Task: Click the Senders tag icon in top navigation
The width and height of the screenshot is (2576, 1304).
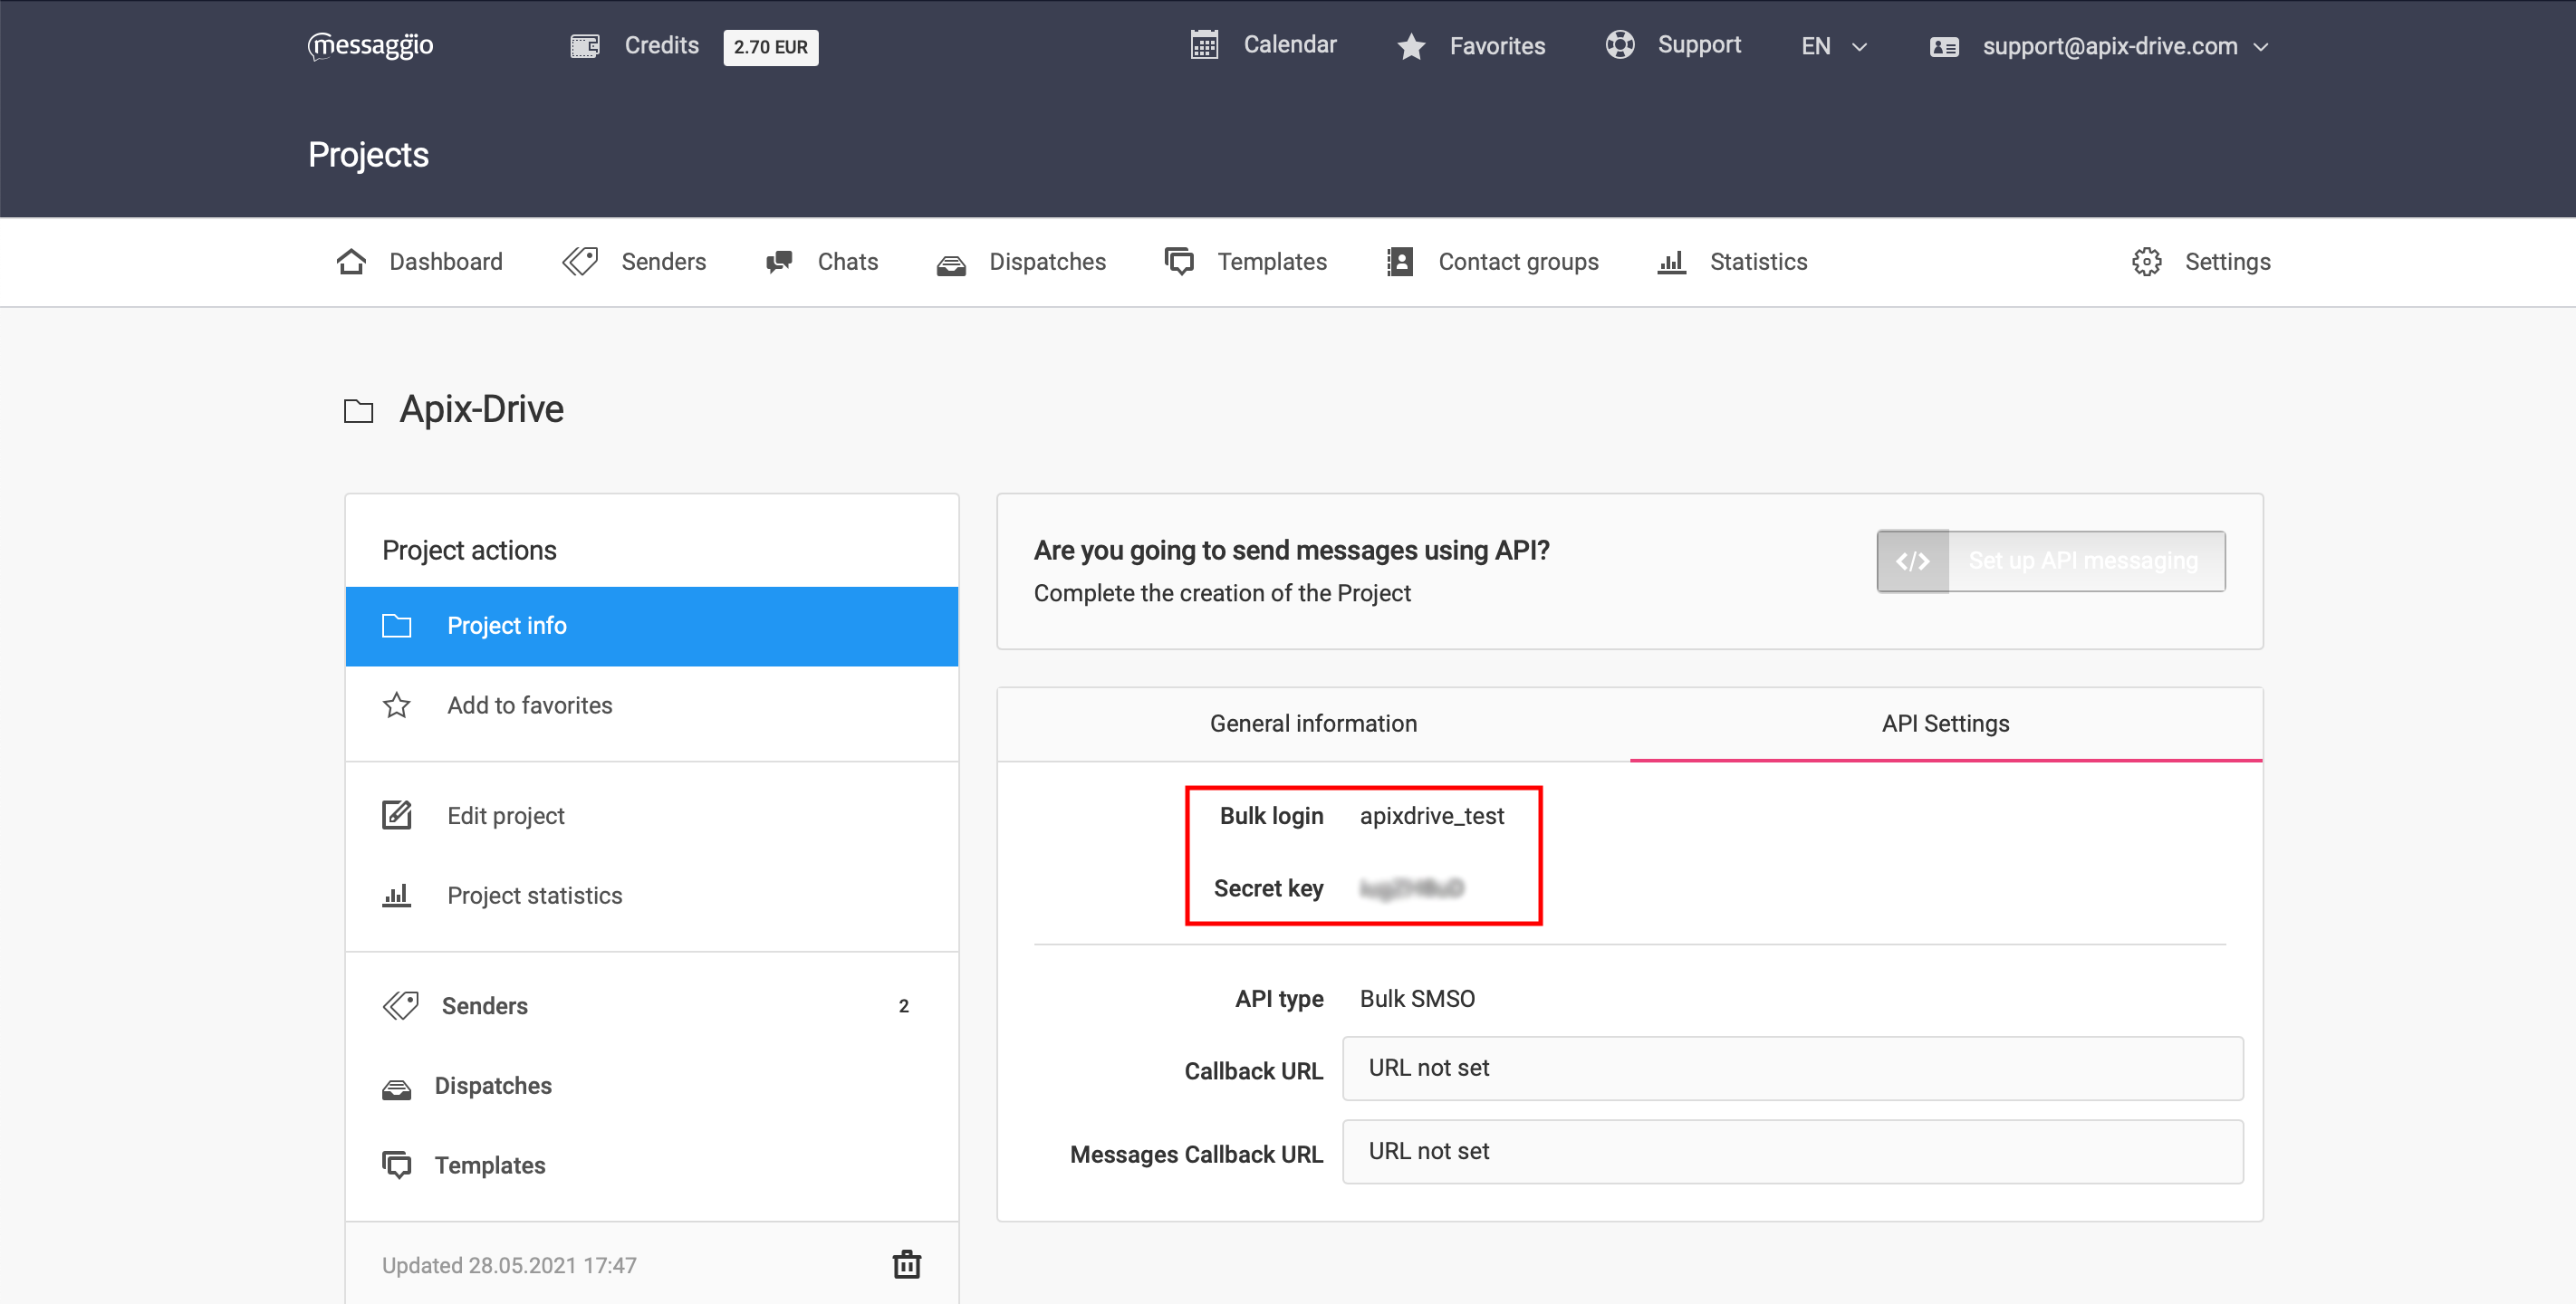Action: [580, 262]
